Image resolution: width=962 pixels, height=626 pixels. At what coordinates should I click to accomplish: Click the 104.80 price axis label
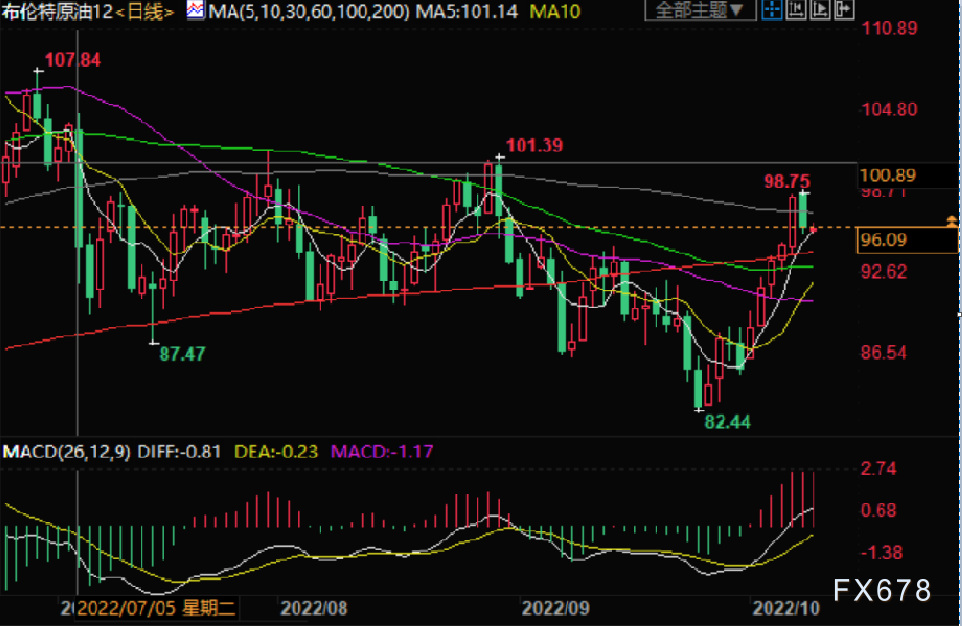pyautogui.click(x=890, y=110)
